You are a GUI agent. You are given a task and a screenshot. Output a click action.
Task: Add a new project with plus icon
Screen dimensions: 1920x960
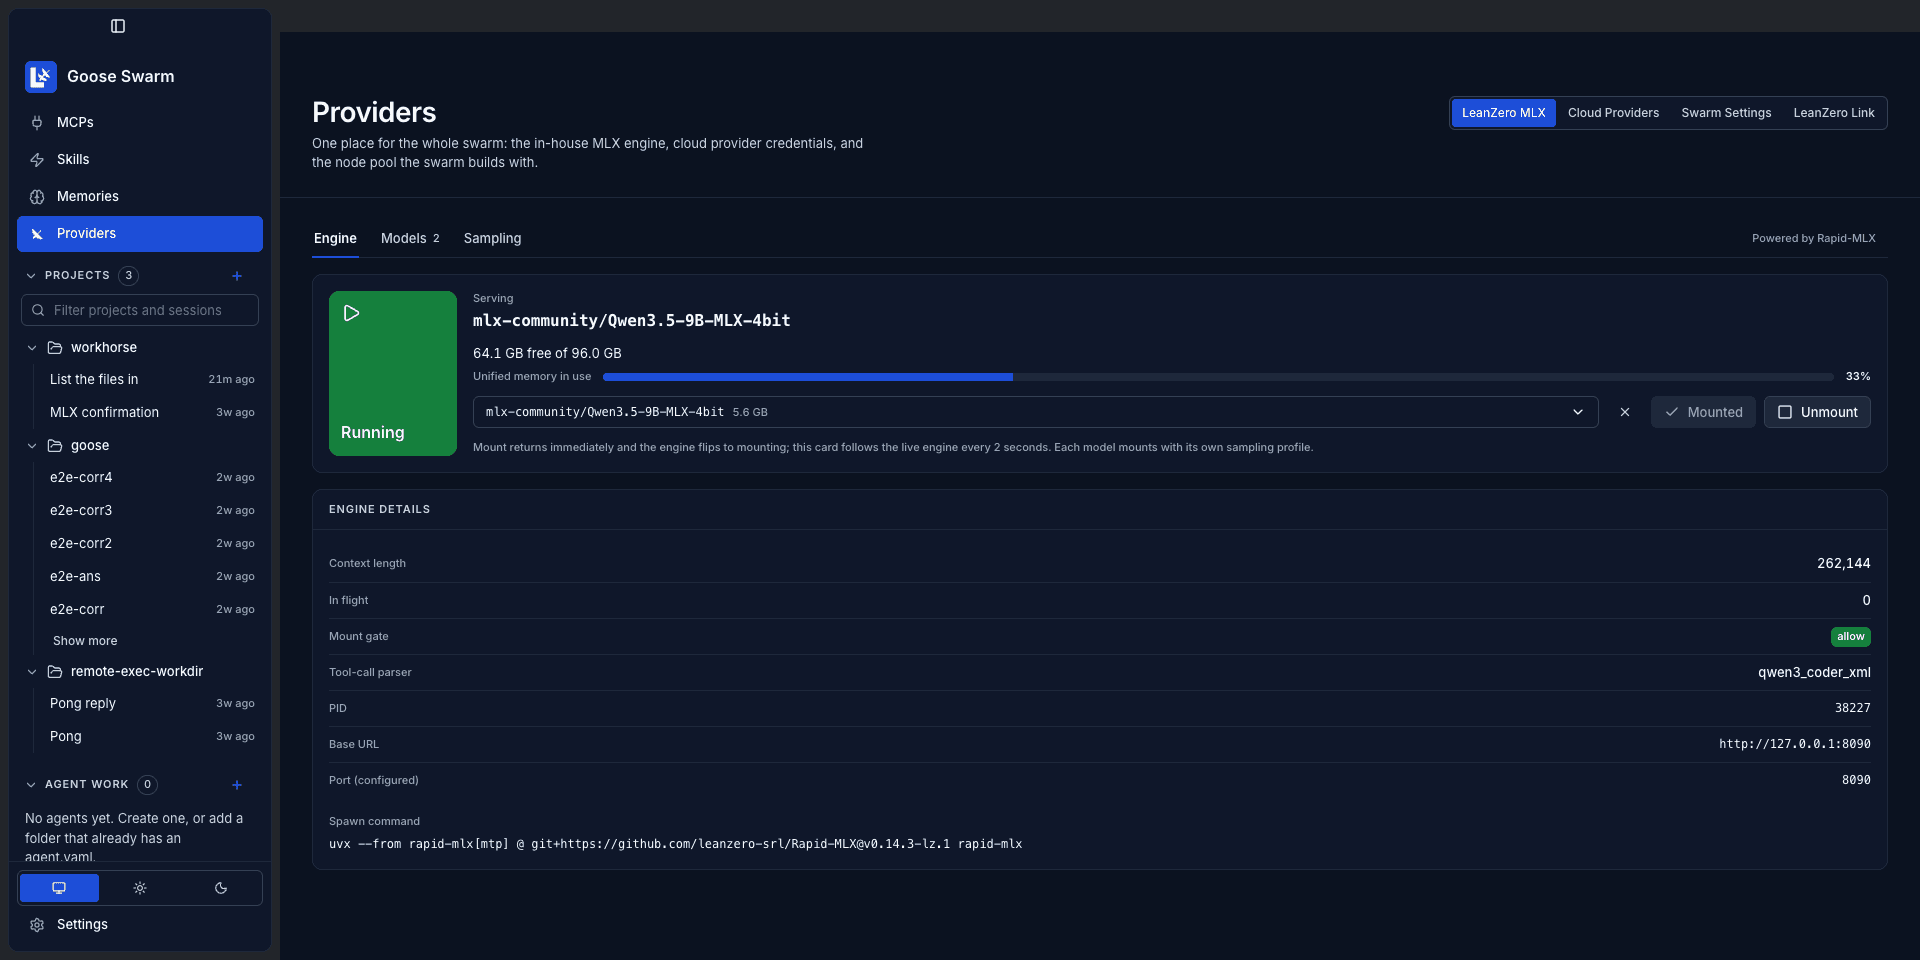click(x=237, y=276)
